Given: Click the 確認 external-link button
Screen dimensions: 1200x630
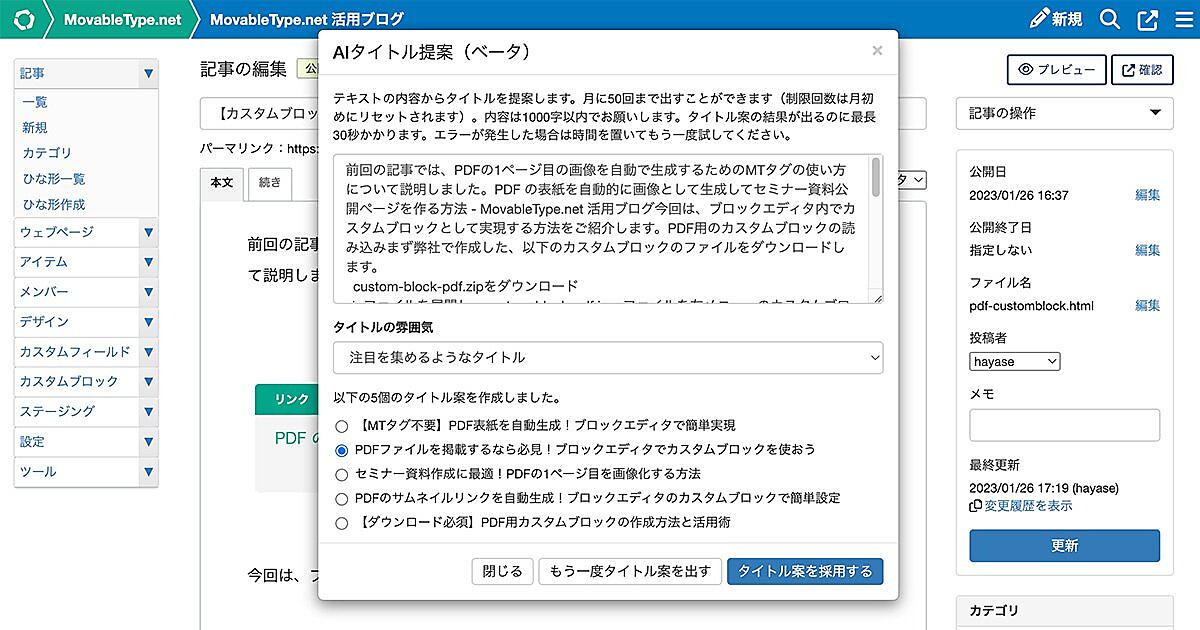Looking at the screenshot, I should coord(1142,70).
